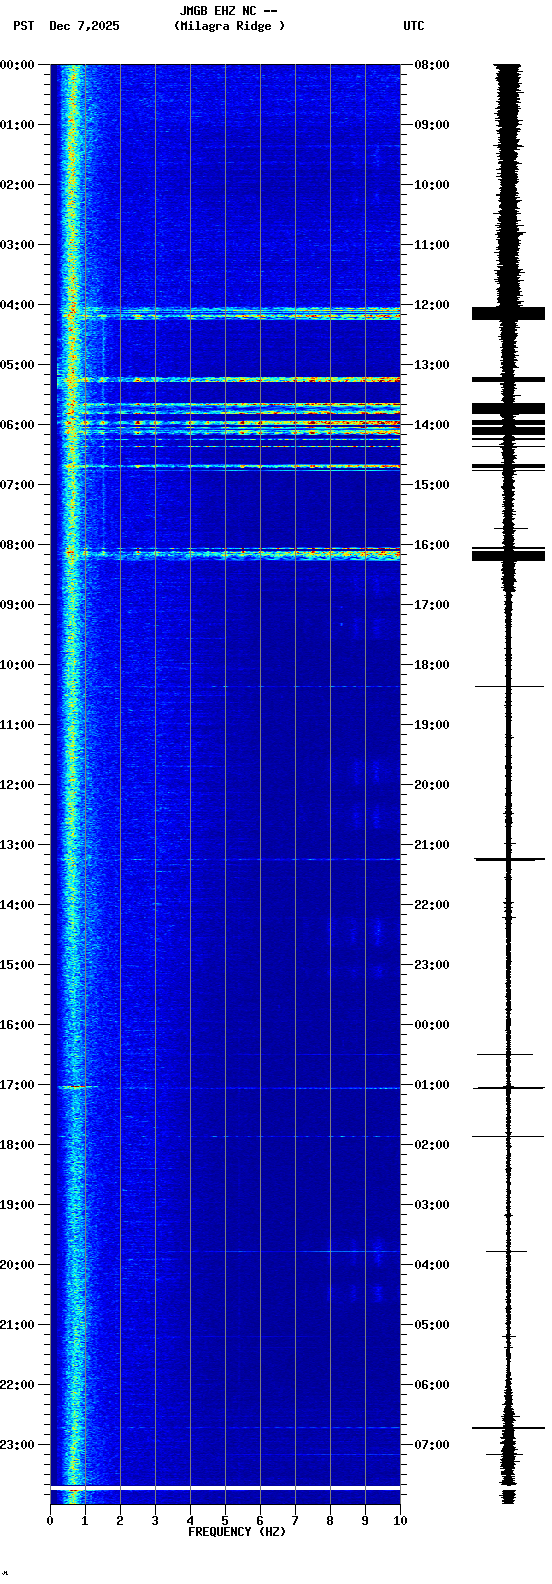Click the station title 'JMGB EHZ NC --'
The width and height of the screenshot is (552, 1584).
pyautogui.click(x=228, y=11)
